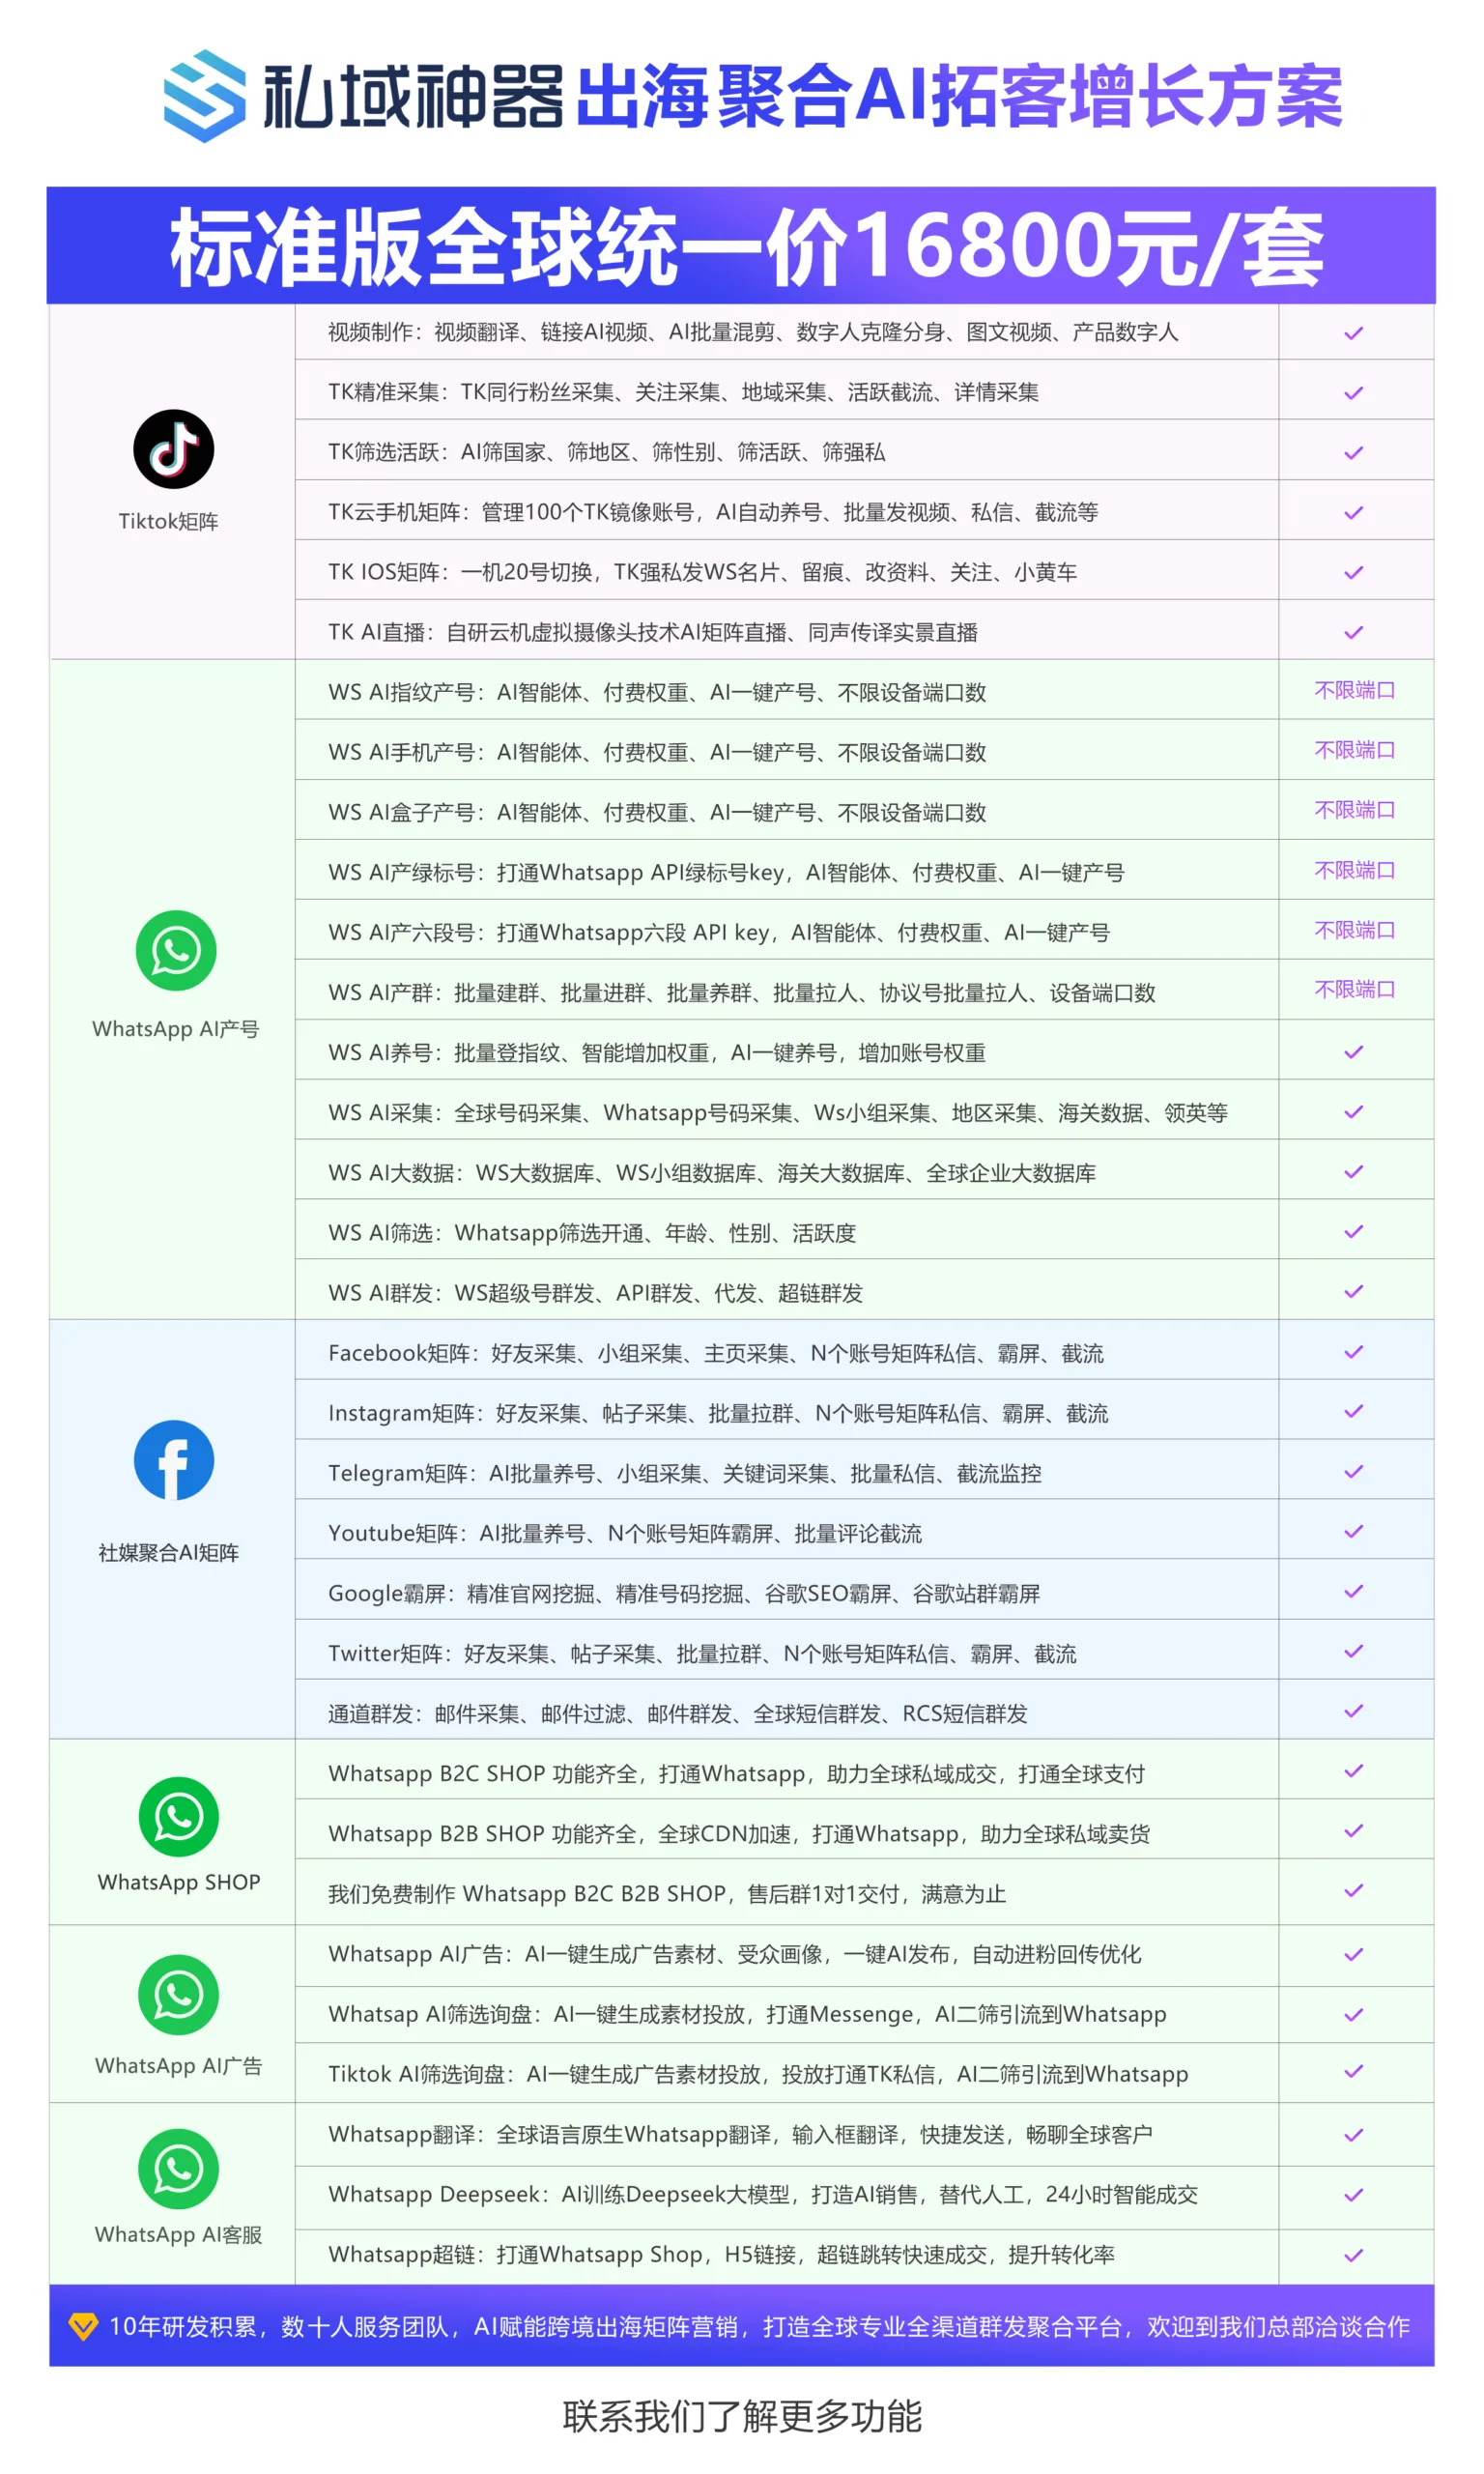Click the WhatsApp AI广告 green icon
1484x2474 pixels.
pos(178,1994)
